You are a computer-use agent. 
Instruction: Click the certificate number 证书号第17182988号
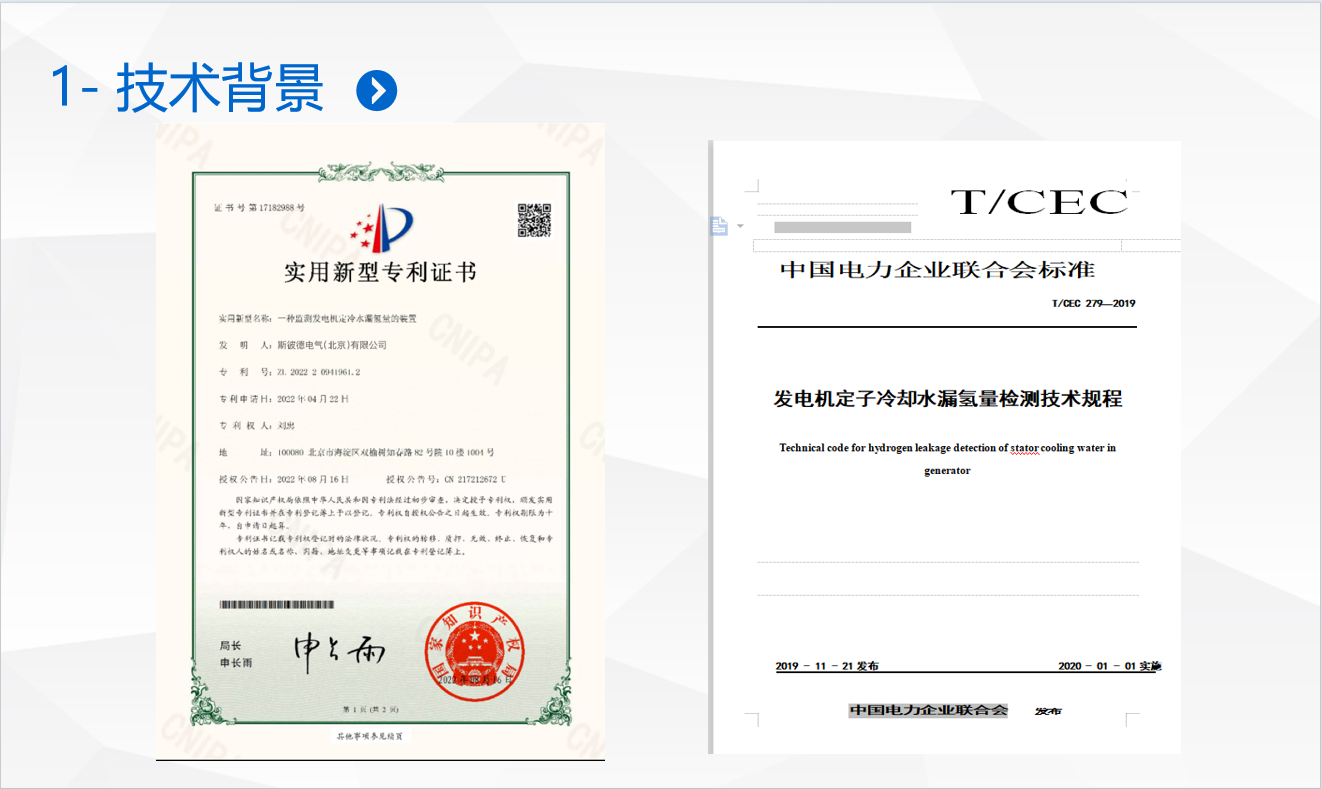click(x=259, y=207)
